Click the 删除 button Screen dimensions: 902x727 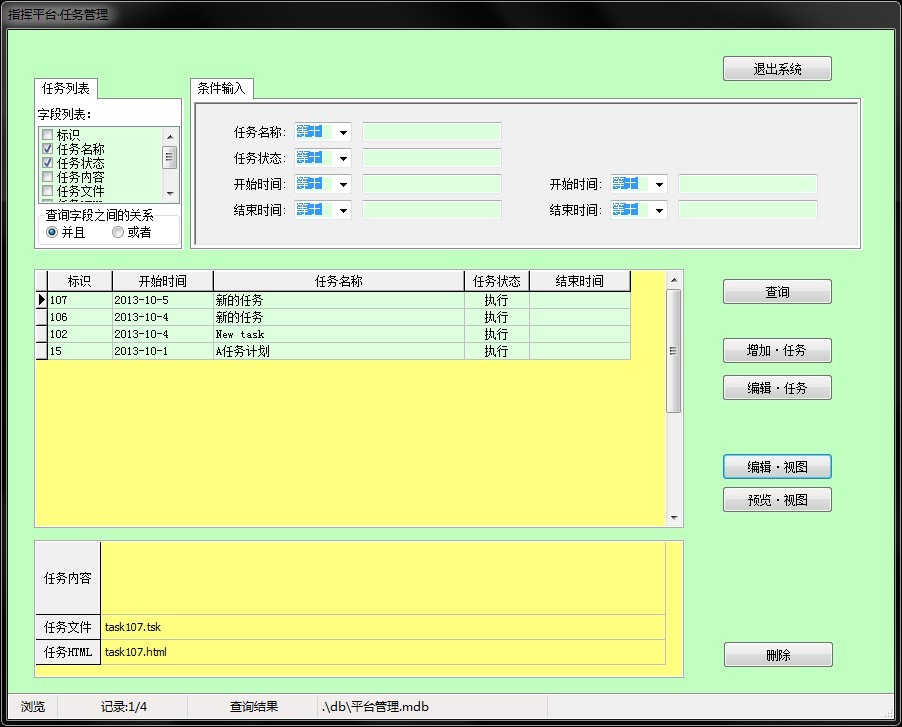click(778, 655)
